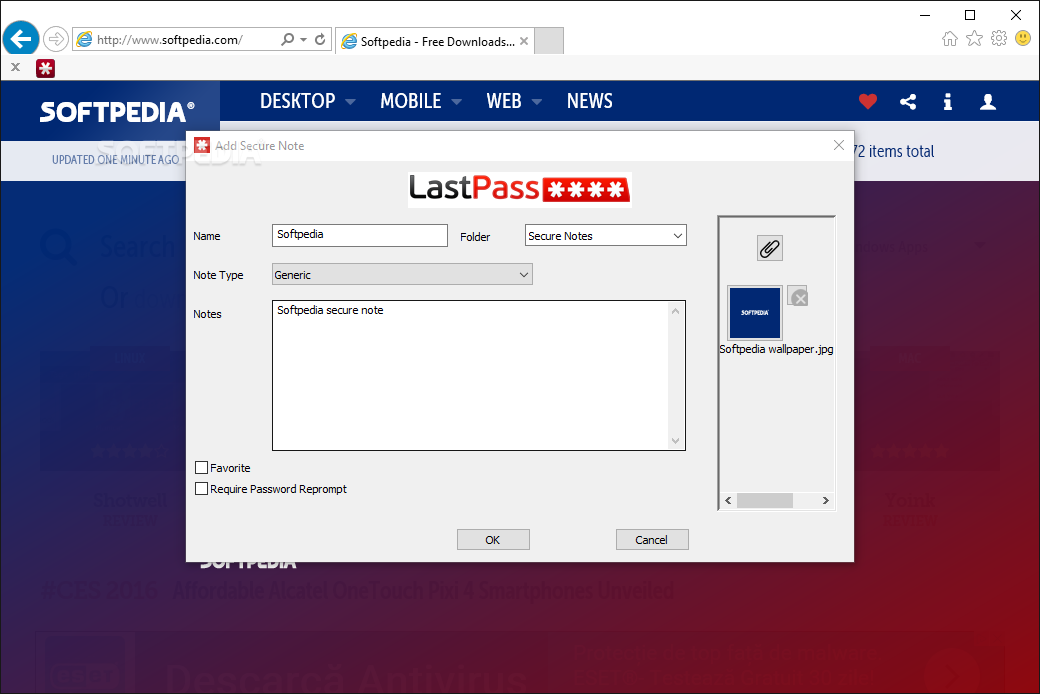Open the Note Type dropdown Generic
The image size is (1040, 694).
pos(402,274)
